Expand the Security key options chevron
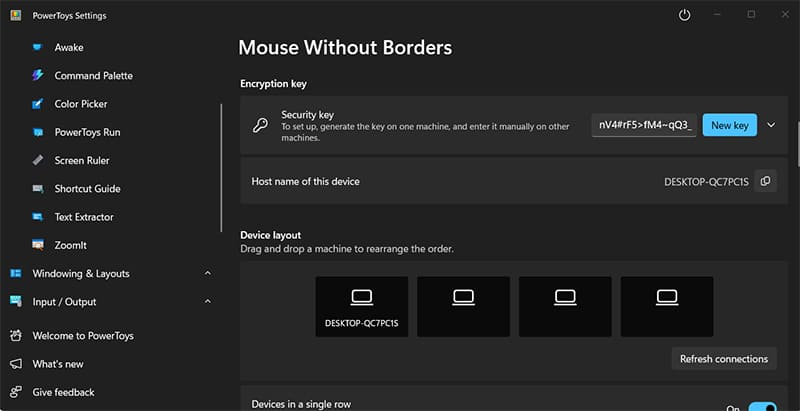This screenshot has width=800, height=411. (771, 126)
